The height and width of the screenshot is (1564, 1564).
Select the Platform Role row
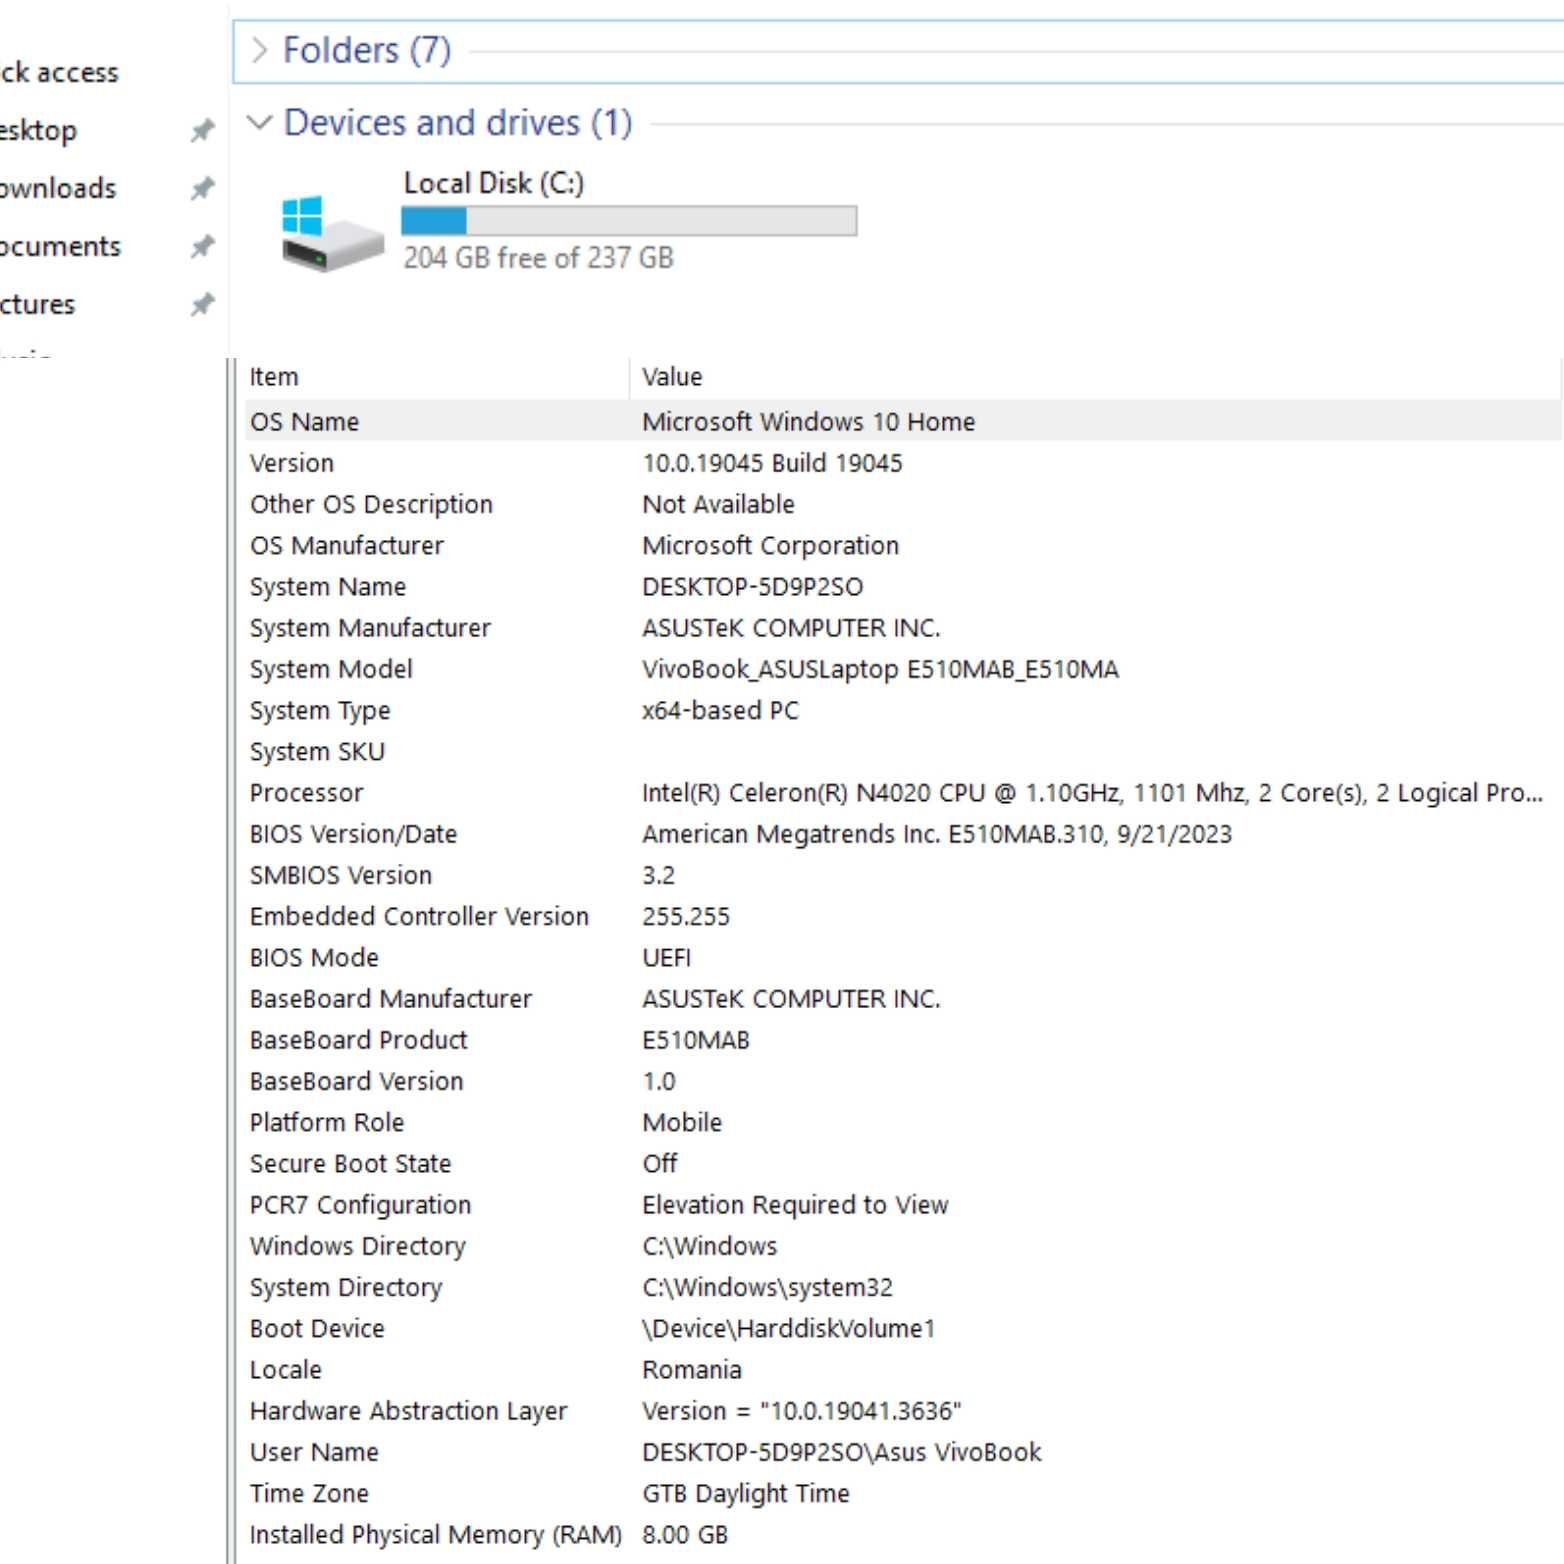point(903,1122)
